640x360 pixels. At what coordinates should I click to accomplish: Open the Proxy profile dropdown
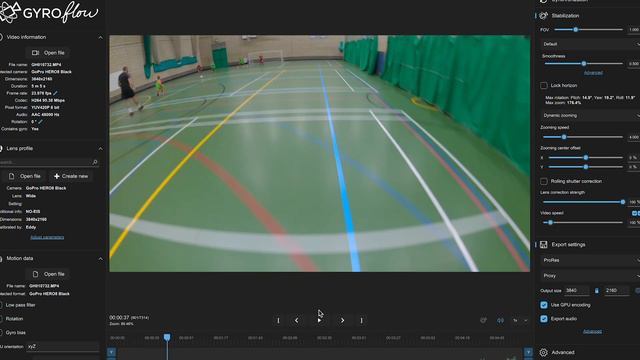[590, 276]
